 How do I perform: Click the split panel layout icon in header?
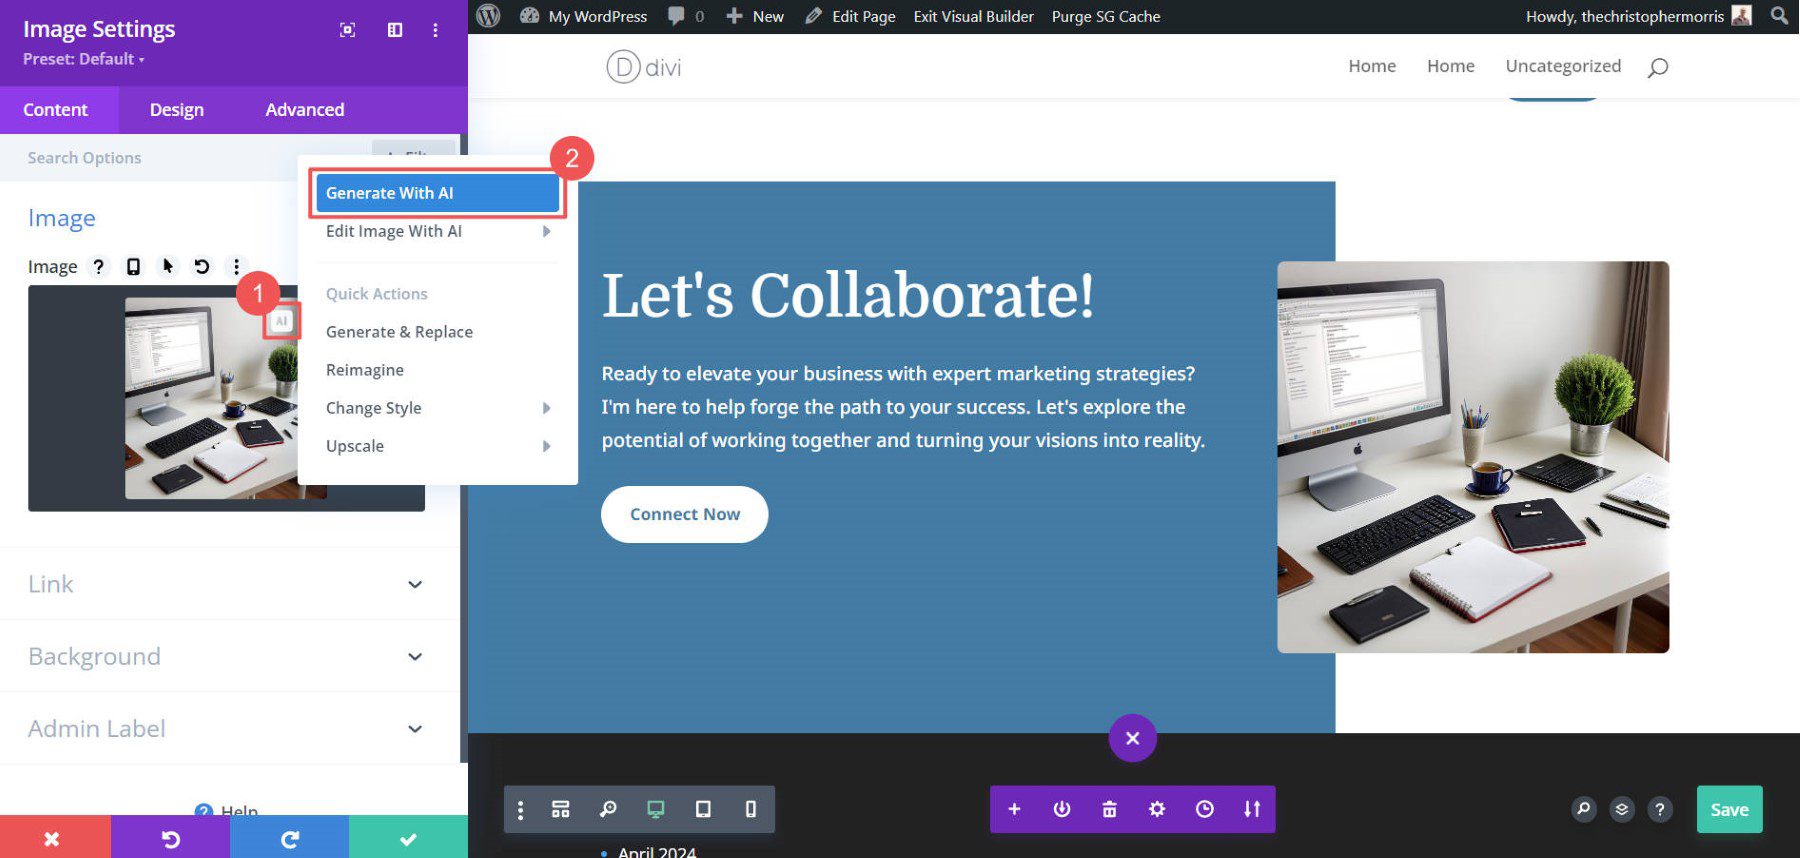click(395, 30)
